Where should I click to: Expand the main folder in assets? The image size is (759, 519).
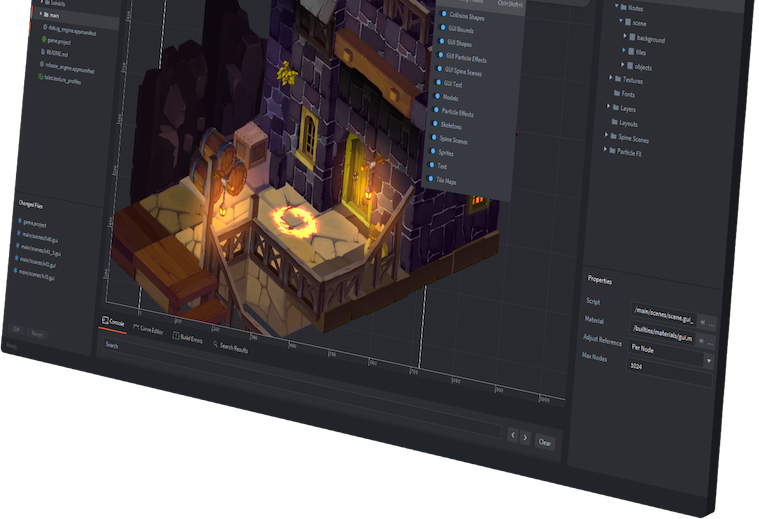pos(41,14)
